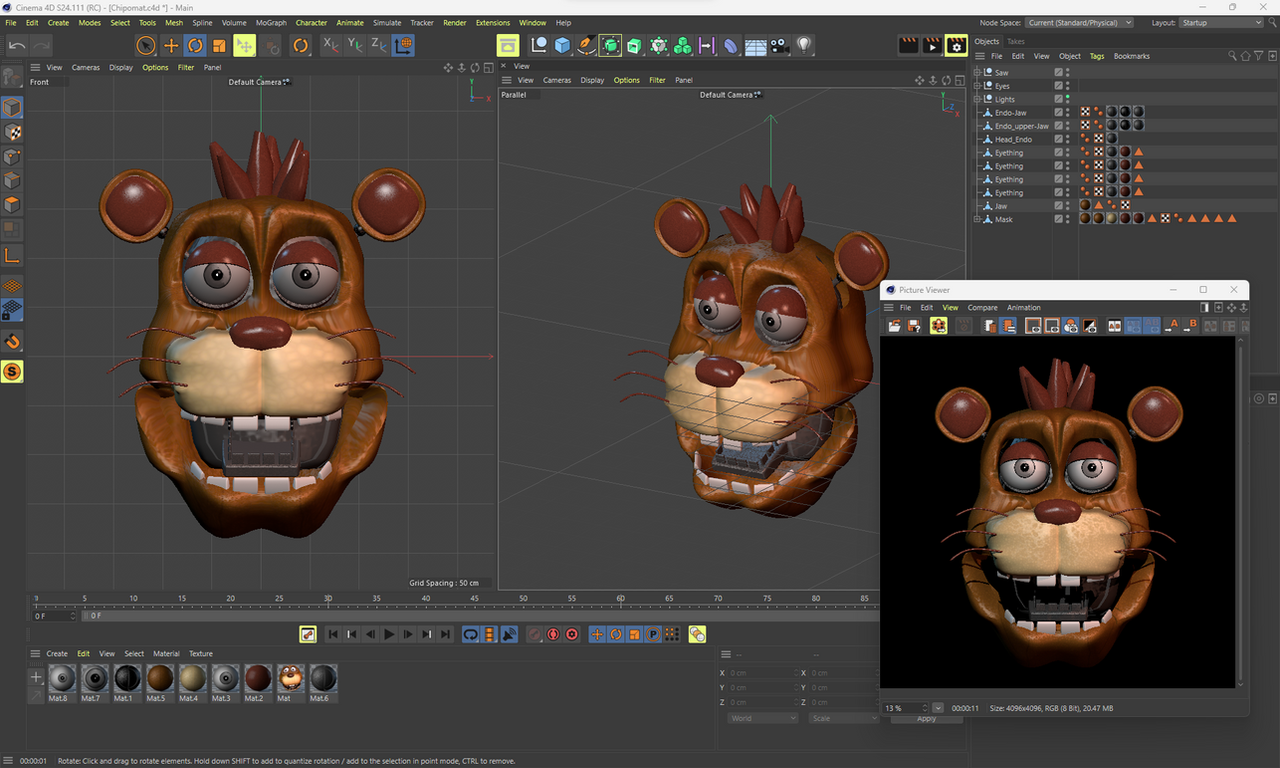Enable the Snap 'S' icon
Viewport: 1280px width, 768px height.
pyautogui.click(x=12, y=372)
